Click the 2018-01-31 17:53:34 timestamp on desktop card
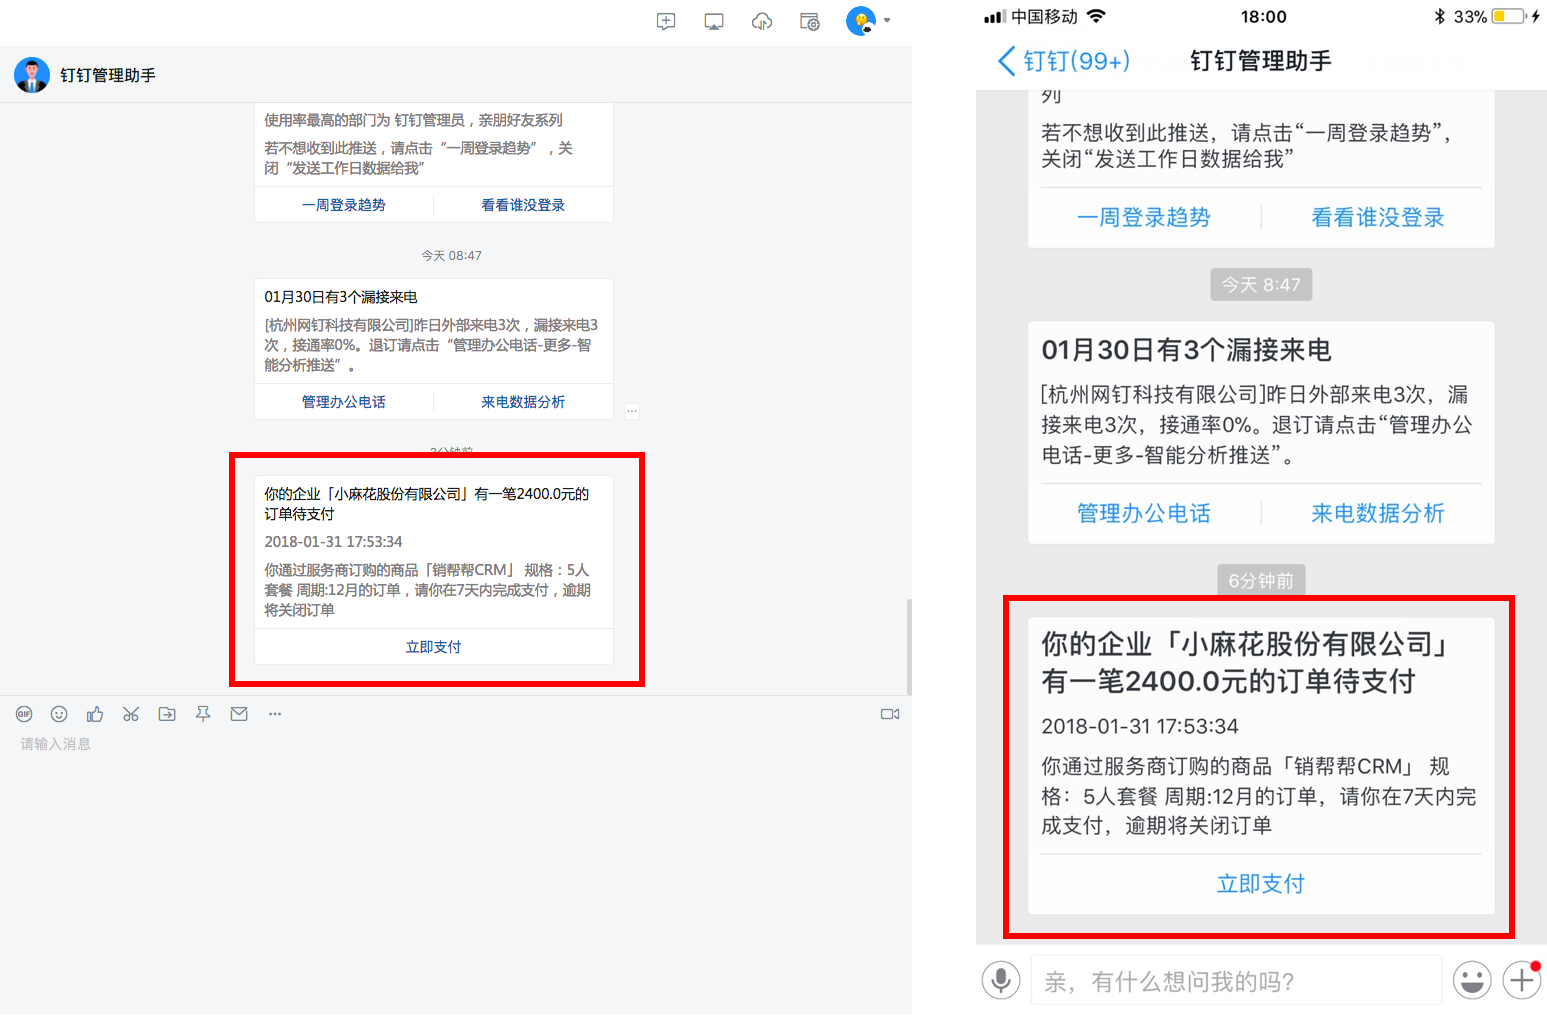This screenshot has height=1016, width=1547. 333,542
